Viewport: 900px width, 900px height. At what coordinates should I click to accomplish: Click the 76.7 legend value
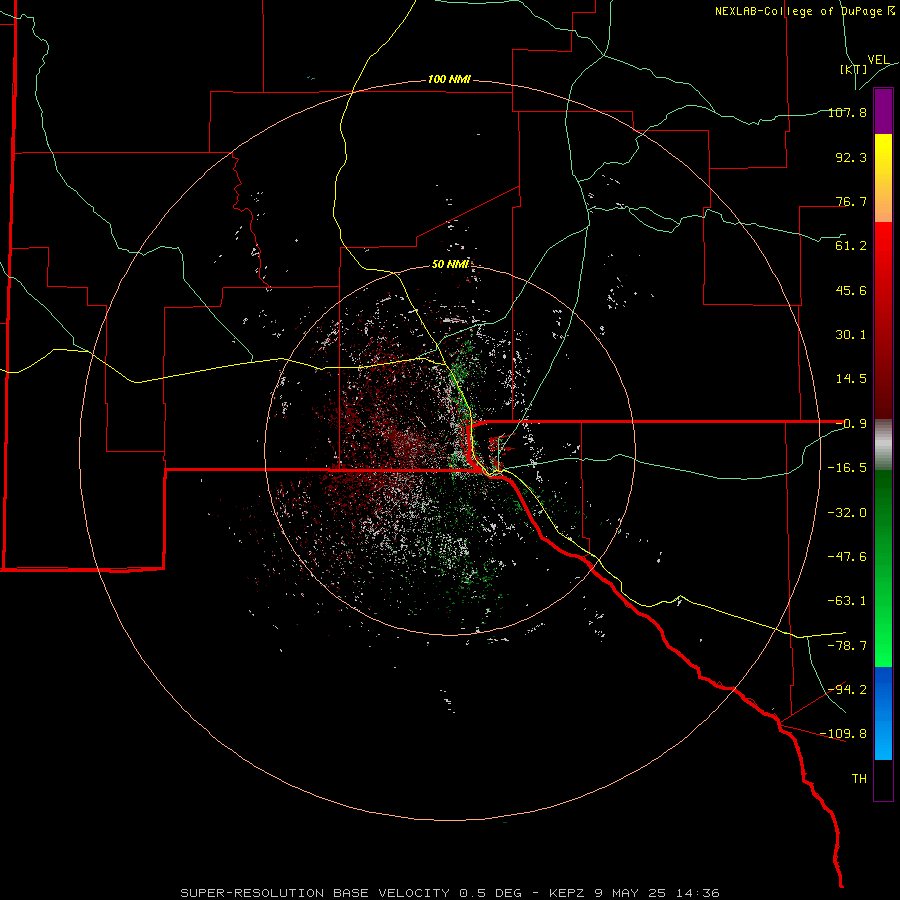tap(851, 201)
